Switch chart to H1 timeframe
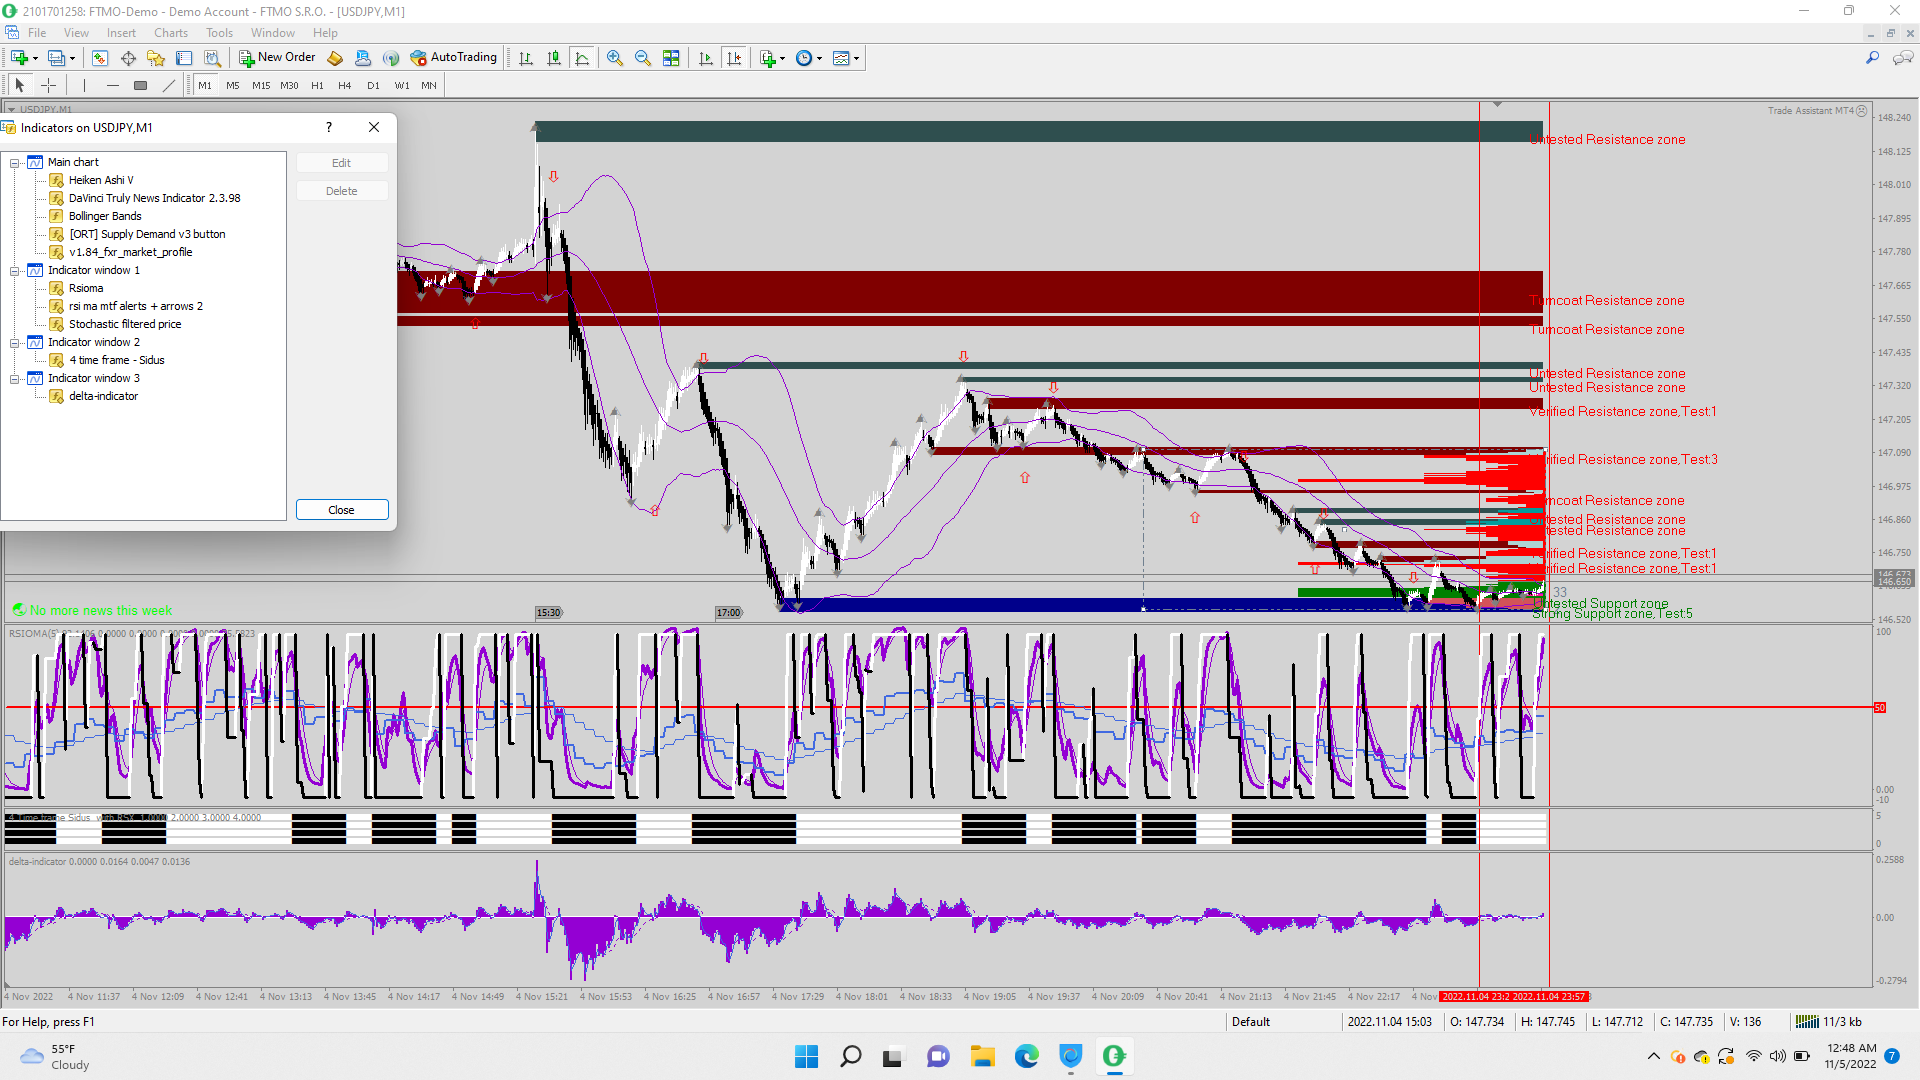The width and height of the screenshot is (1920, 1080). [317, 85]
